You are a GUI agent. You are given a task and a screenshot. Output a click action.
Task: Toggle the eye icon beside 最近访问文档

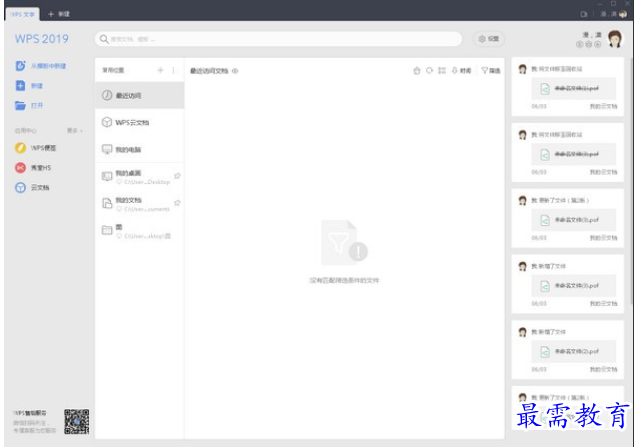235,71
